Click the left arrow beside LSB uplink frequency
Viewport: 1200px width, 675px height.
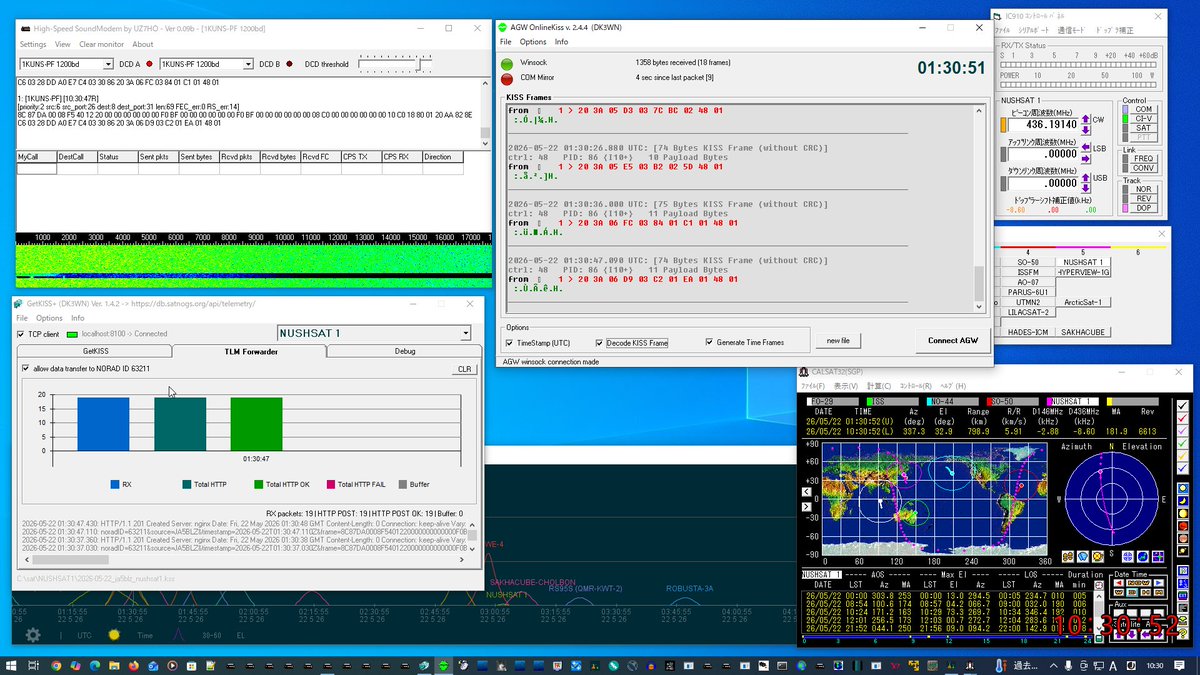[x=1085, y=147]
